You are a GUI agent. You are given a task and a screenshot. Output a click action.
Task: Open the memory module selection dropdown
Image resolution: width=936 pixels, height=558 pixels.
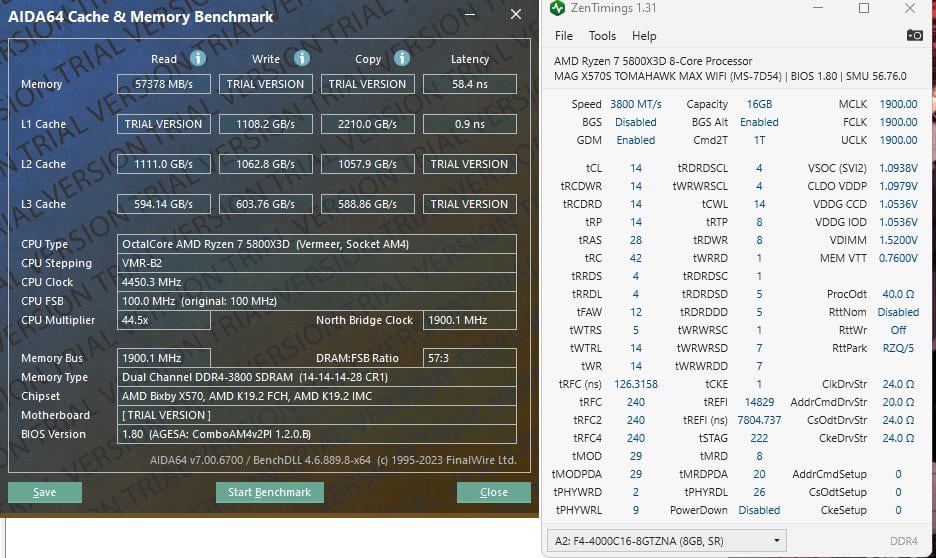pyautogui.click(x=667, y=541)
